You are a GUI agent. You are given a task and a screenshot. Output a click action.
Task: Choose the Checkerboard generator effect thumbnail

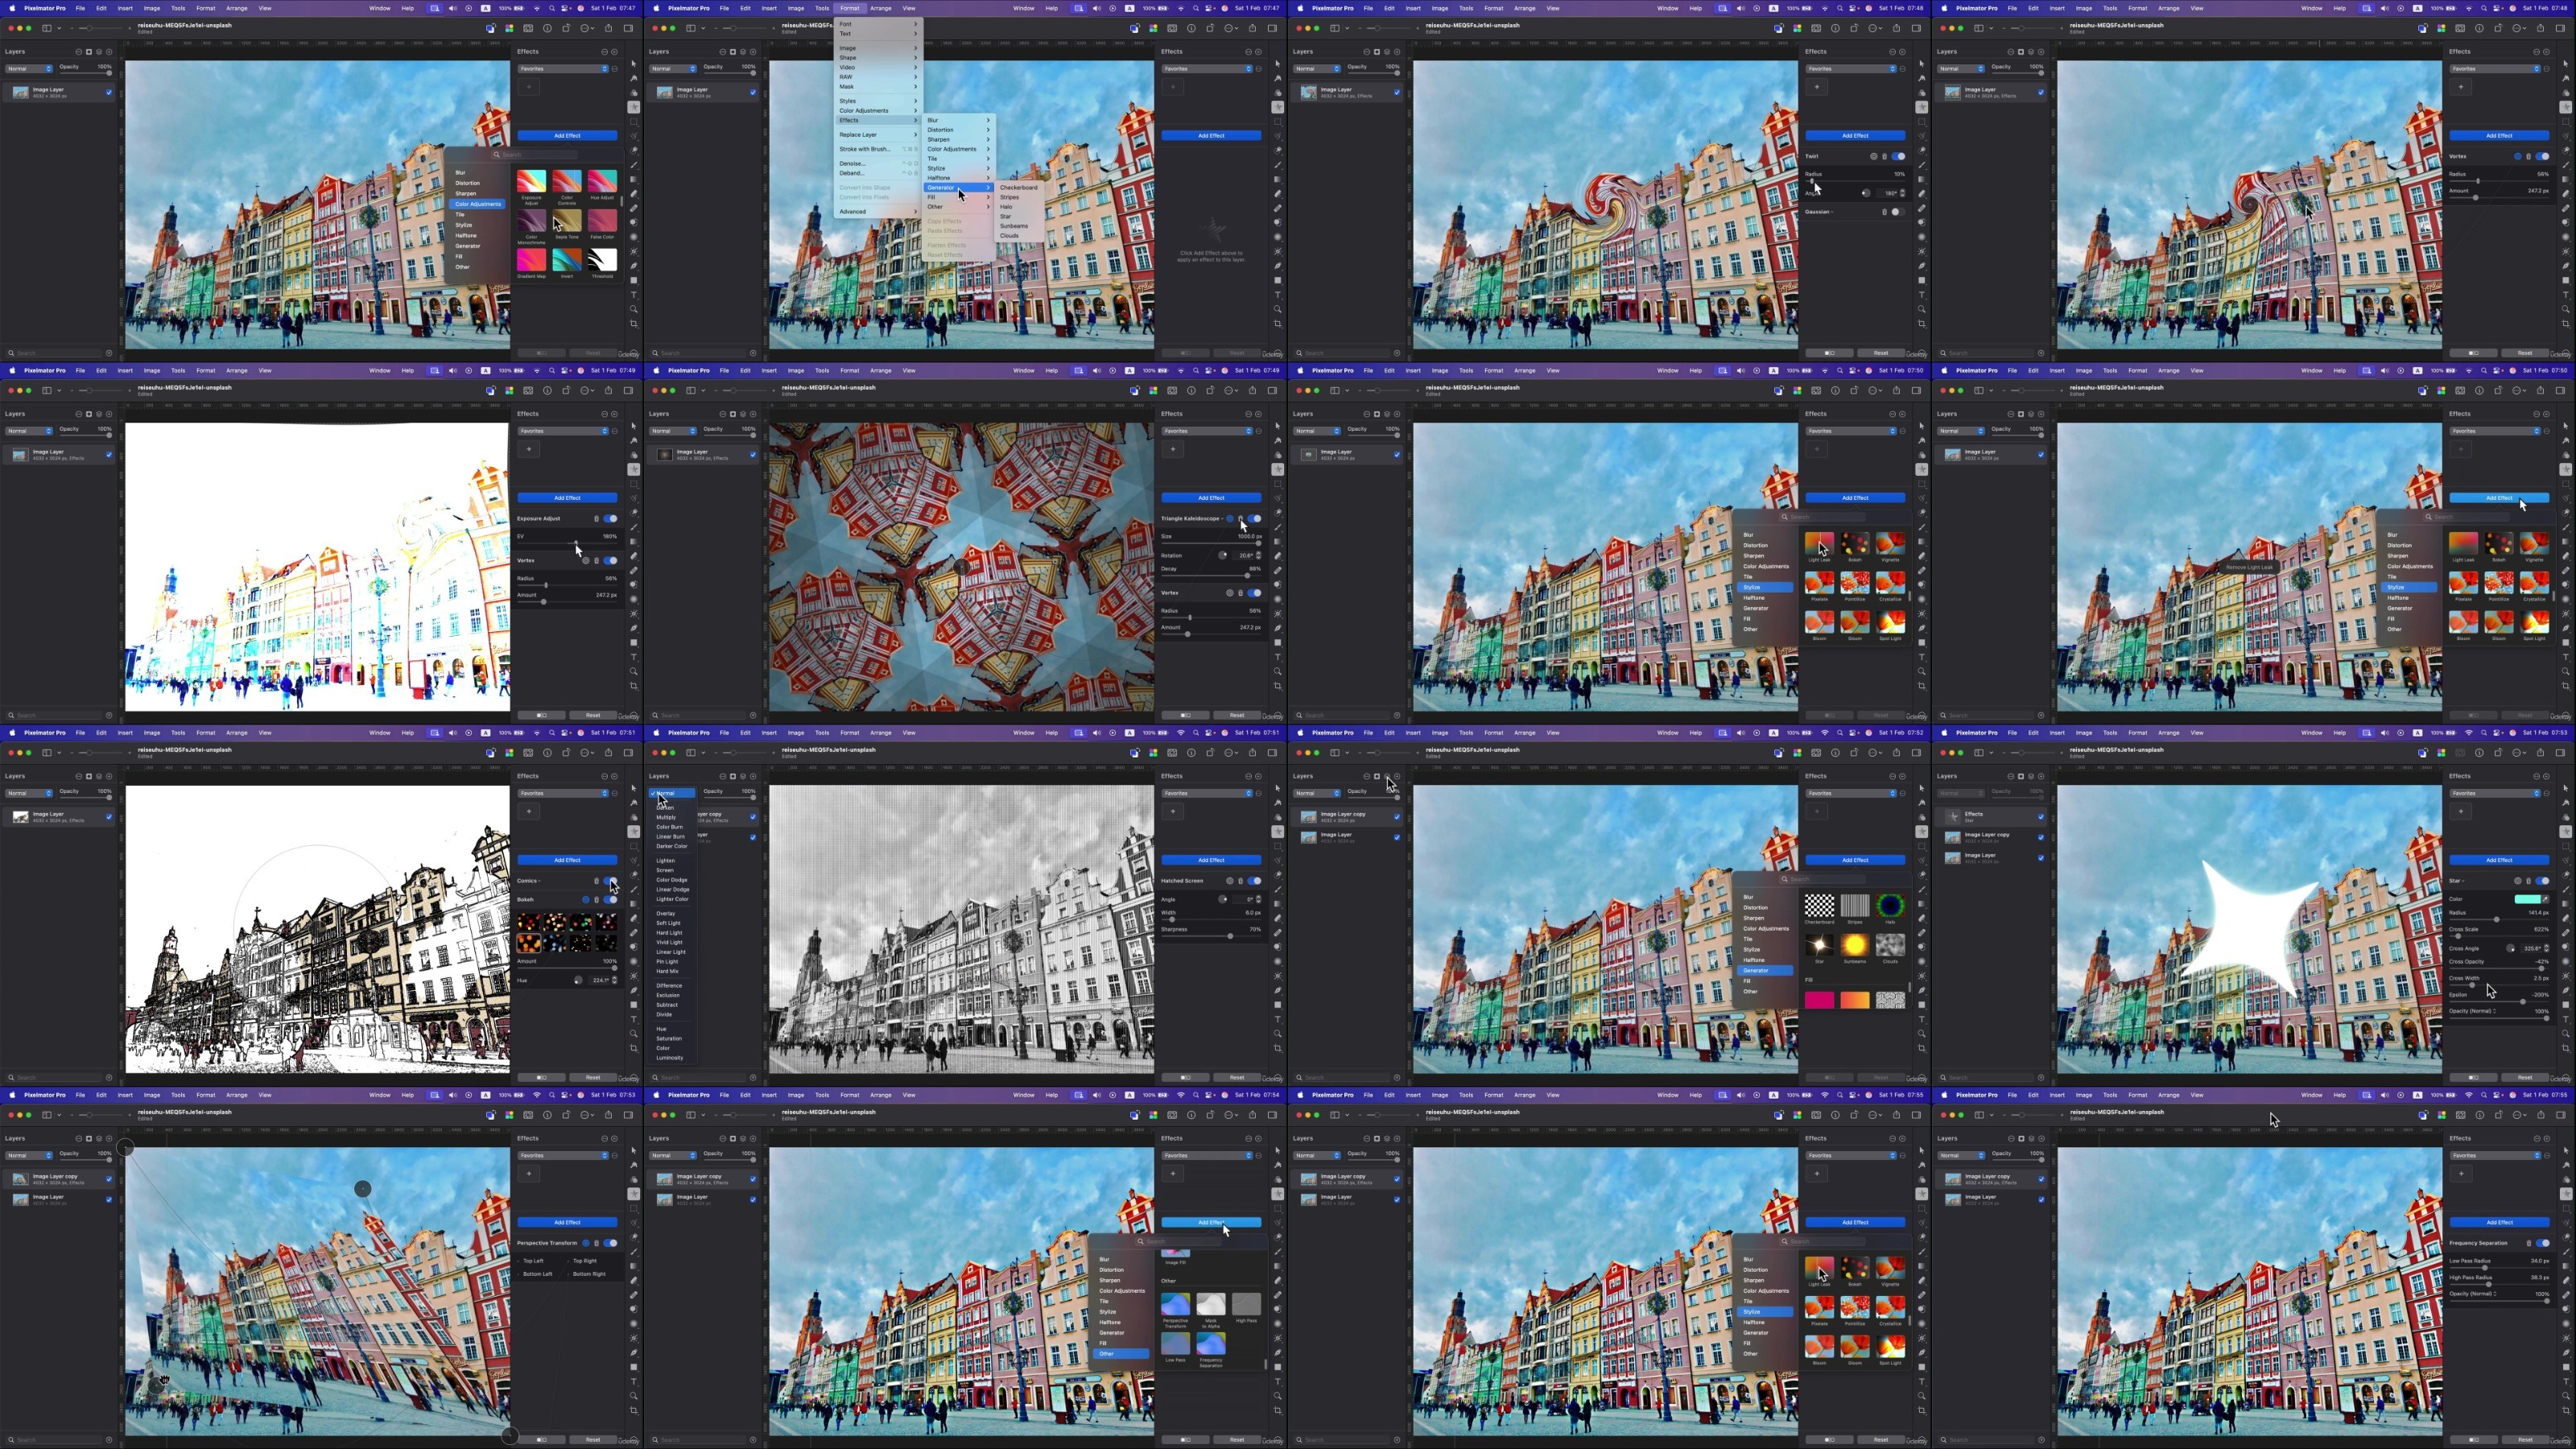1819,906
